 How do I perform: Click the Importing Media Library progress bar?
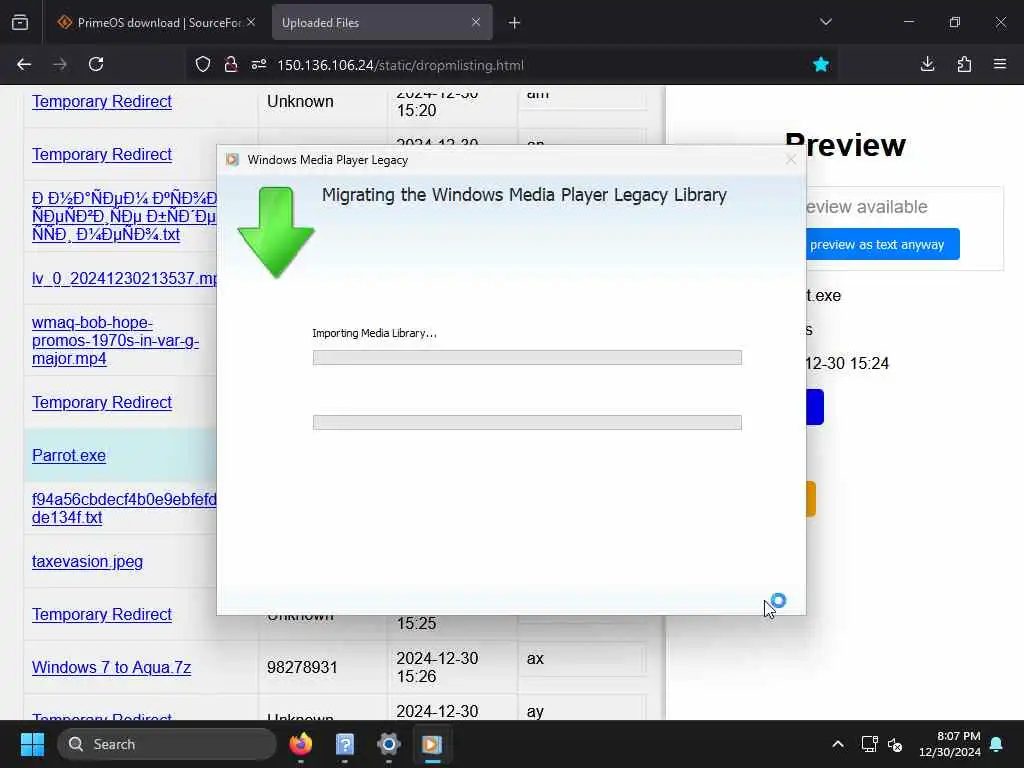pos(527,357)
